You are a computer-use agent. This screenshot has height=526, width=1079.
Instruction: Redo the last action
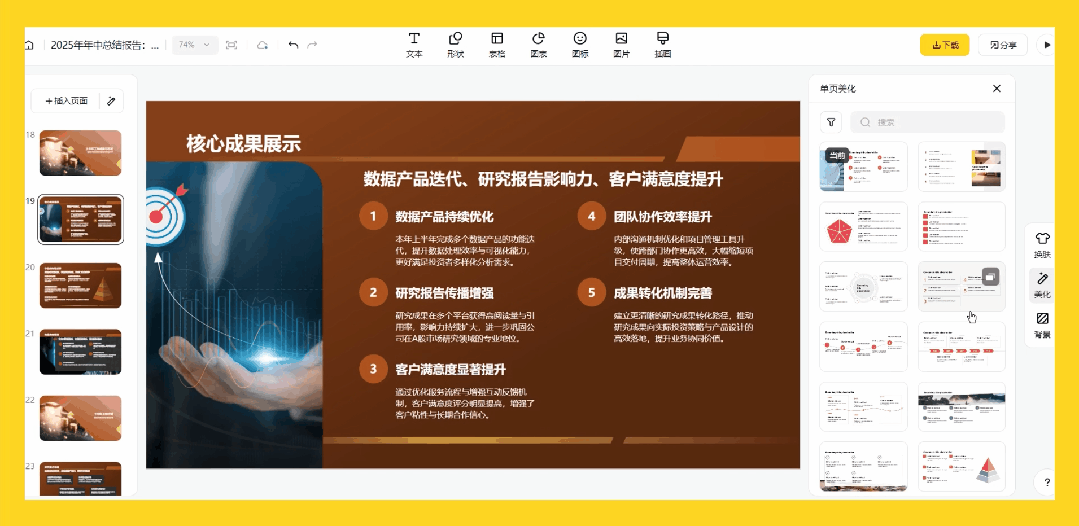tap(312, 45)
